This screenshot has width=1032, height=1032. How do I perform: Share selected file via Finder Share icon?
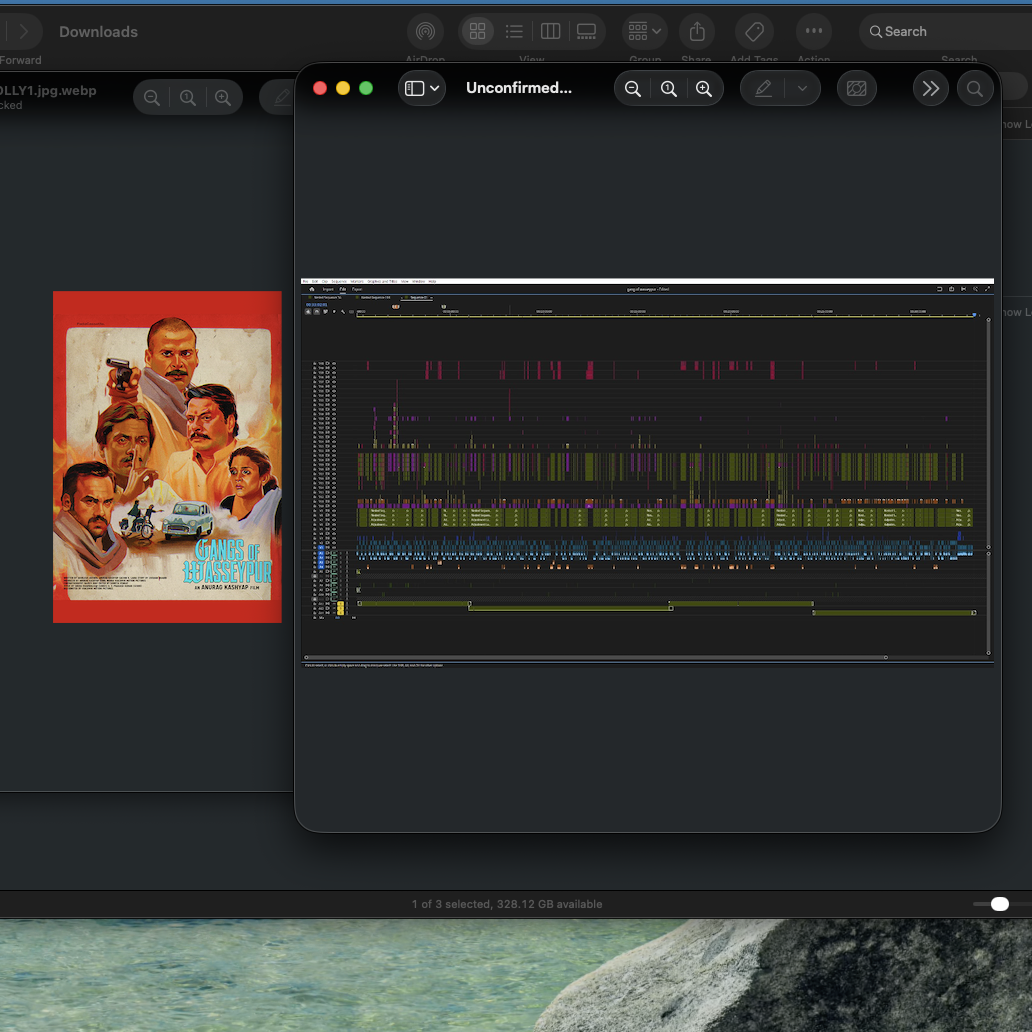pos(697,32)
